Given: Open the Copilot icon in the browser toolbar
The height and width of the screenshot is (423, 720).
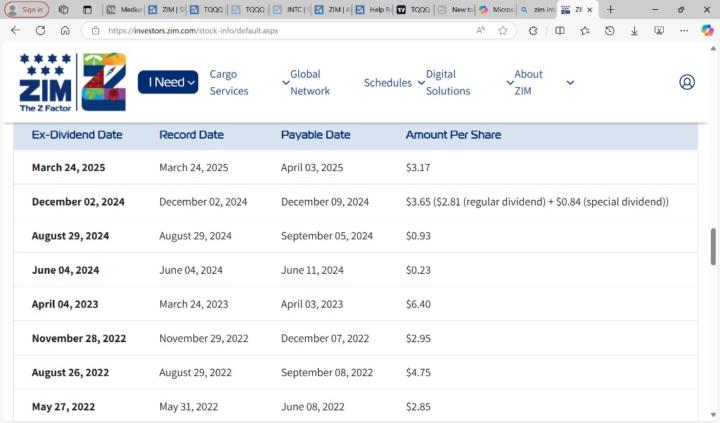Looking at the screenshot, I should tap(707, 30).
